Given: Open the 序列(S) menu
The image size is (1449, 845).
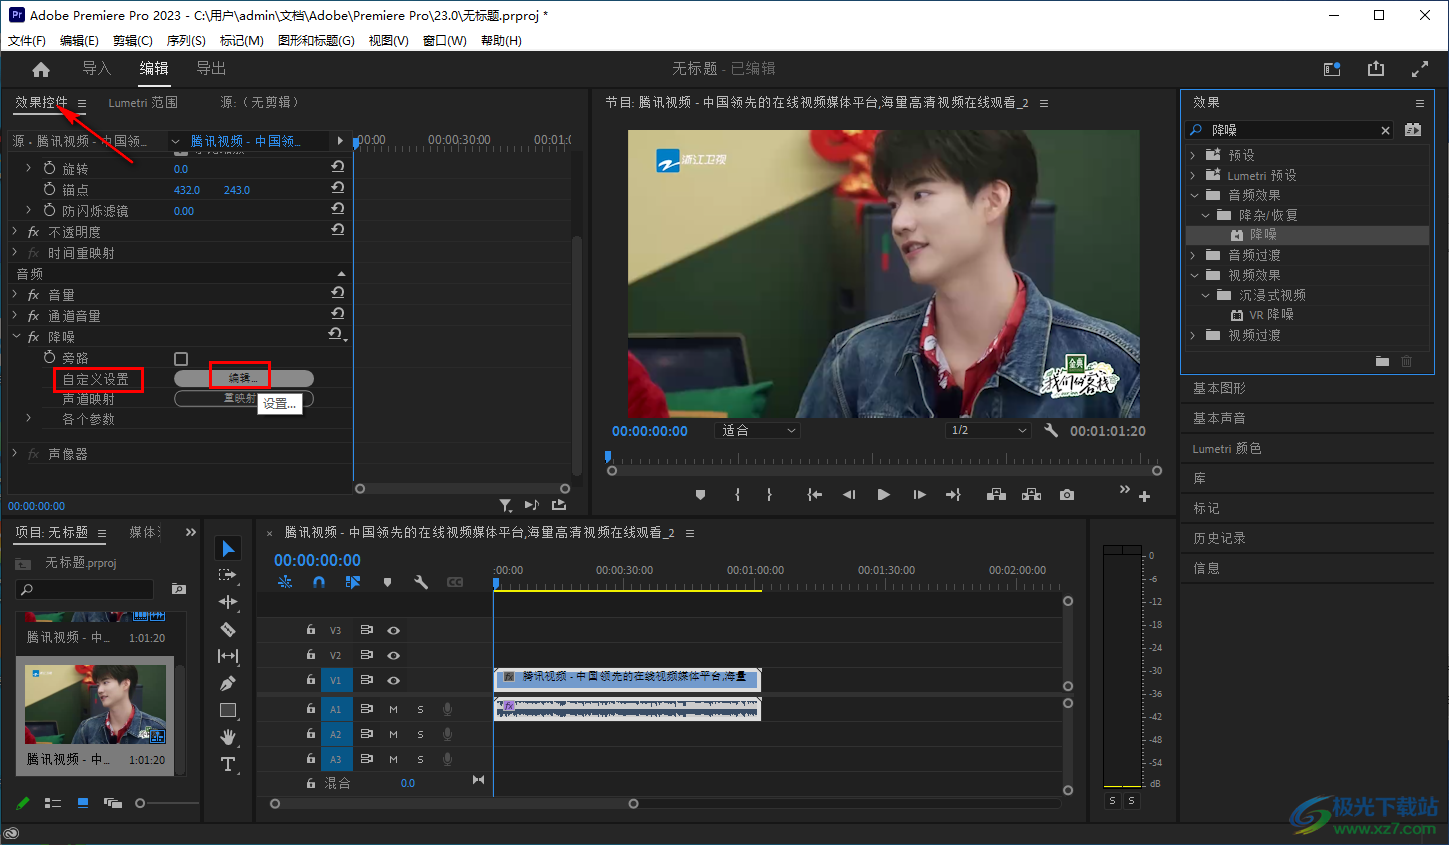Looking at the screenshot, I should point(186,40).
